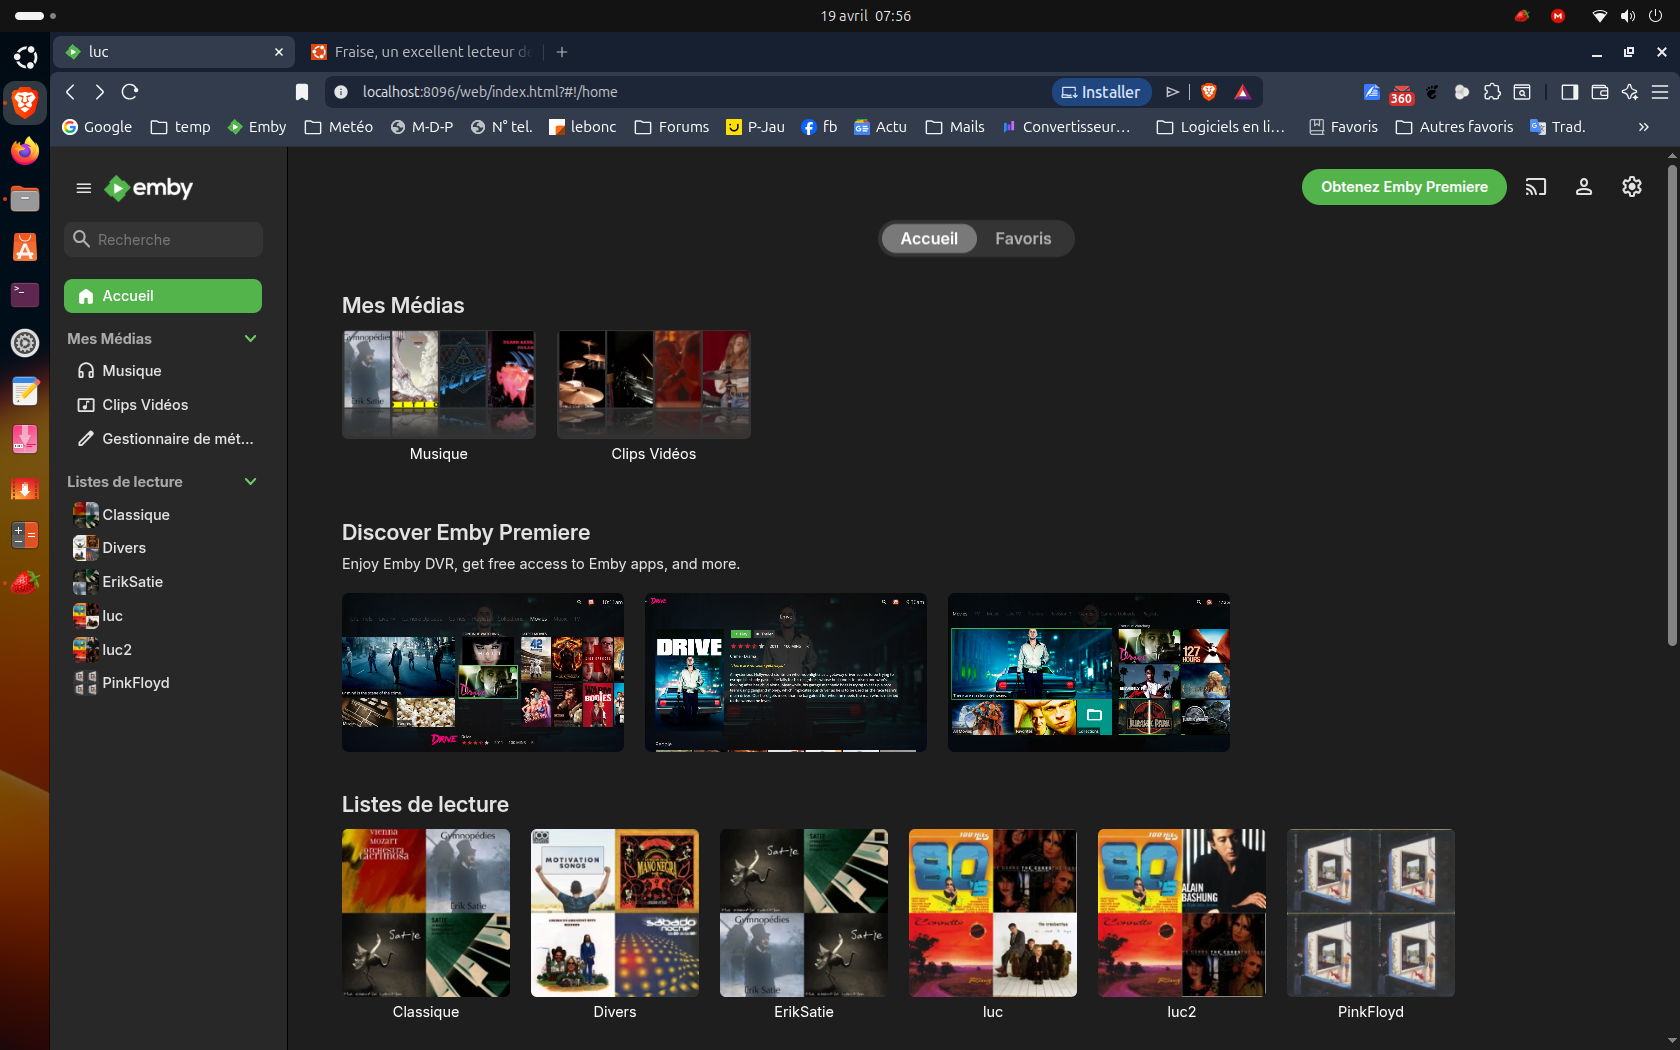1680x1050 pixels.
Task: Click Obtenez Emby Premiere button
Action: [1403, 187]
